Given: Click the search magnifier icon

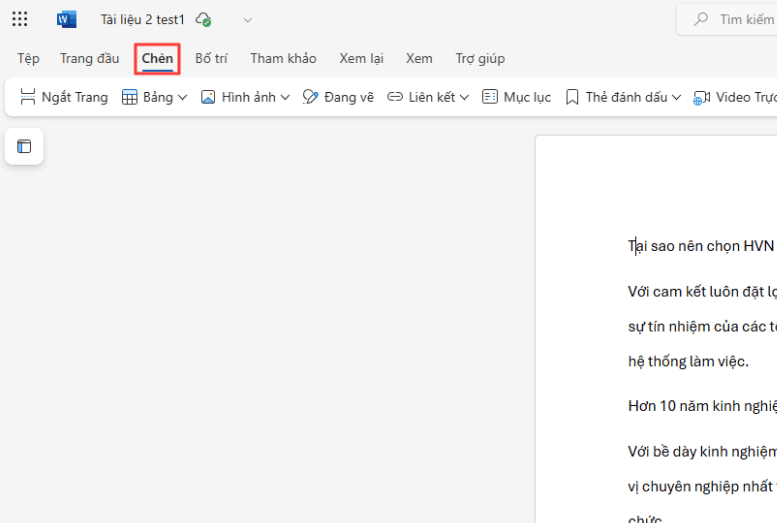Looking at the screenshot, I should pyautogui.click(x=701, y=19).
